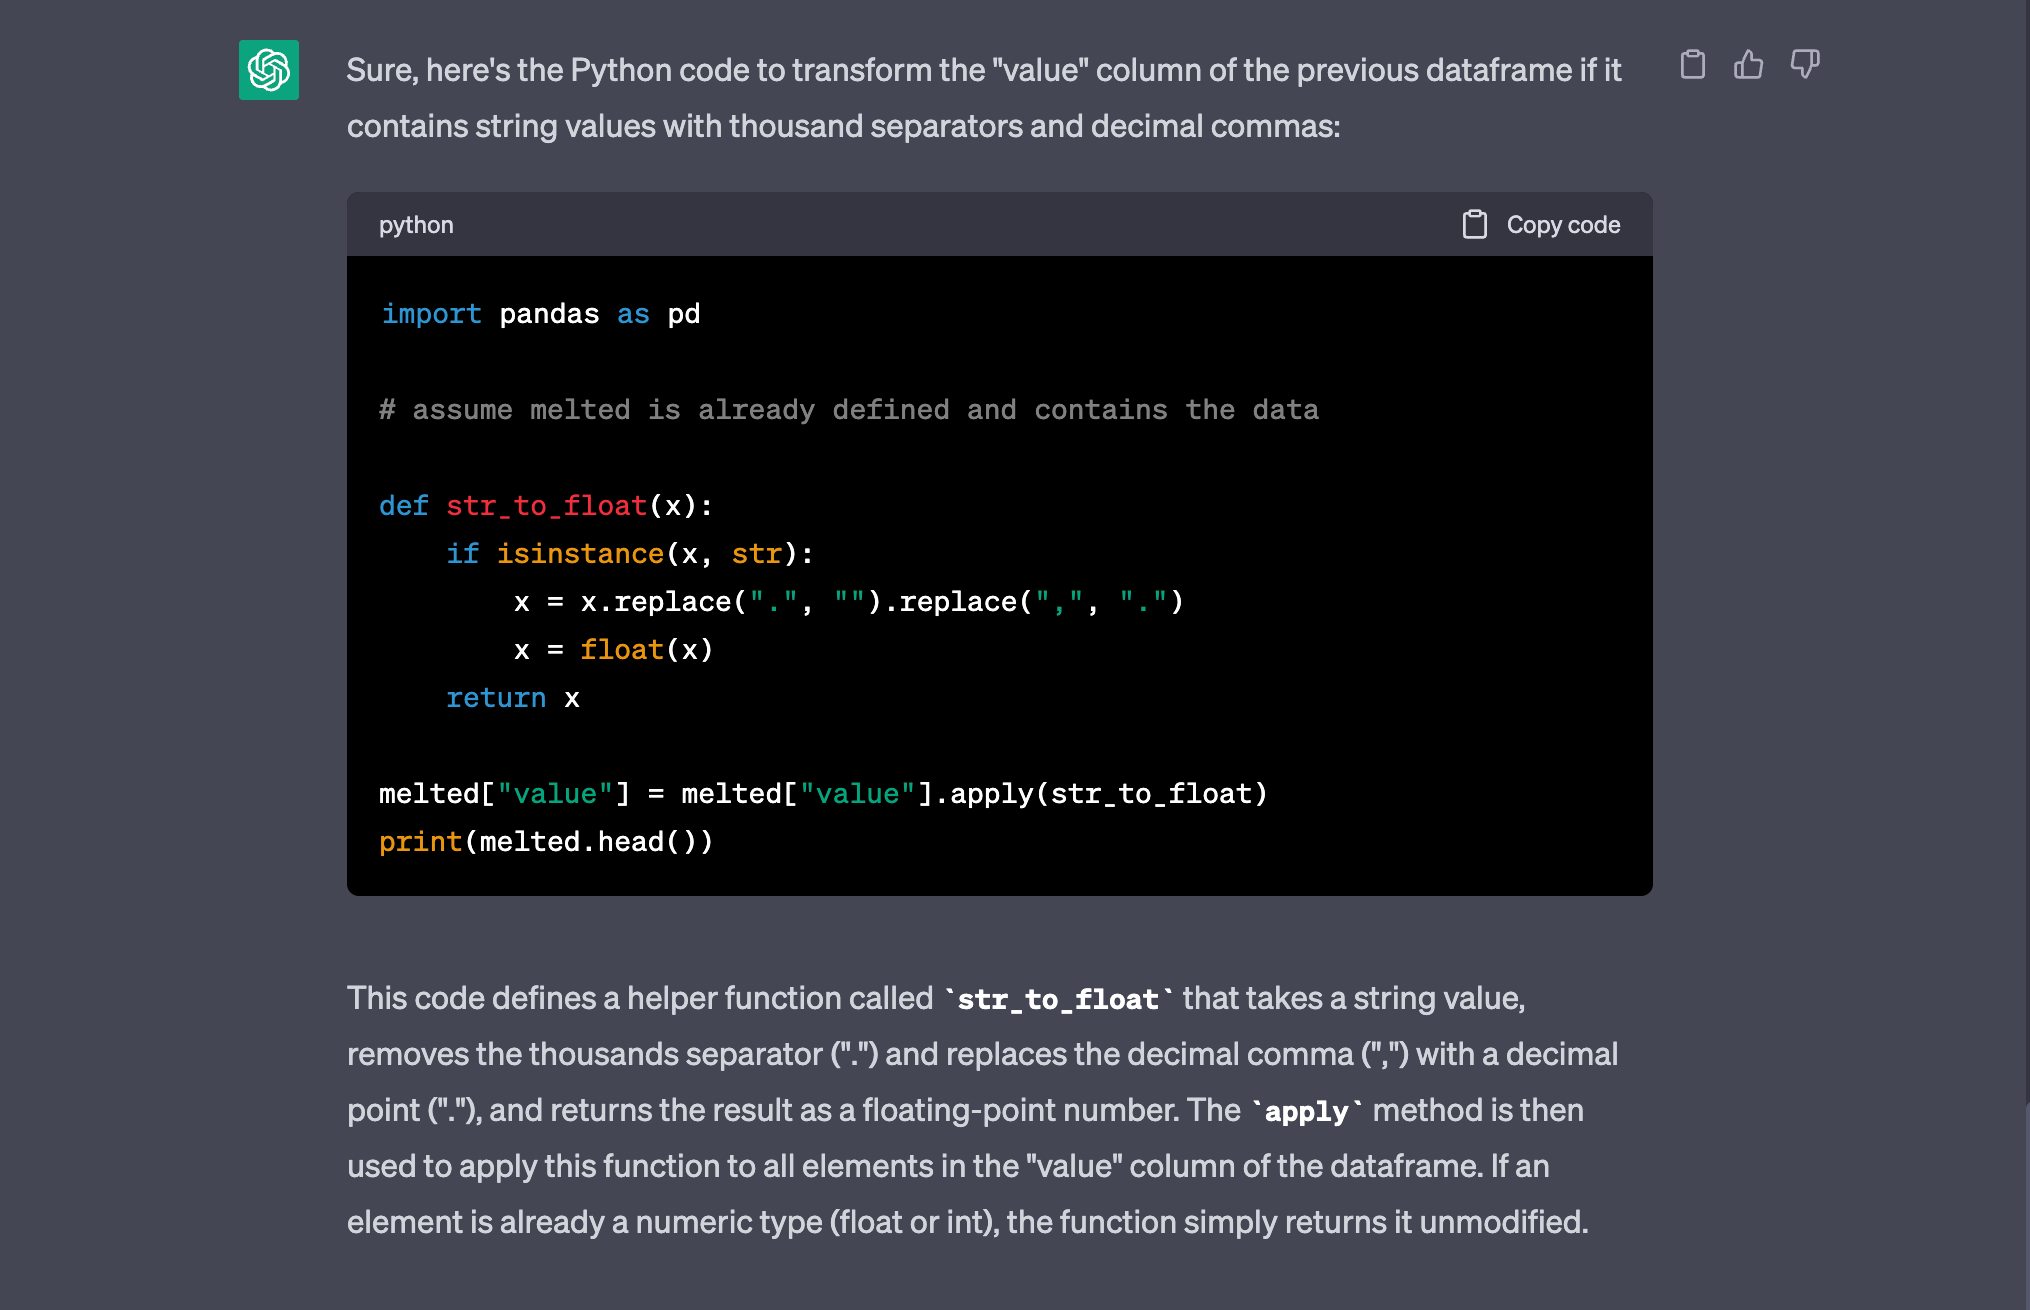2030x1310 pixels.
Task: Click the 'if isinstance(x, str):' line
Action: (x=630, y=554)
